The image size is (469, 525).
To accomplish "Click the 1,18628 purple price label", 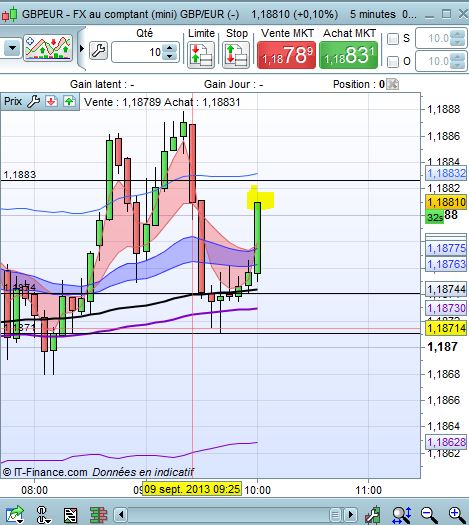I will coord(446,442).
